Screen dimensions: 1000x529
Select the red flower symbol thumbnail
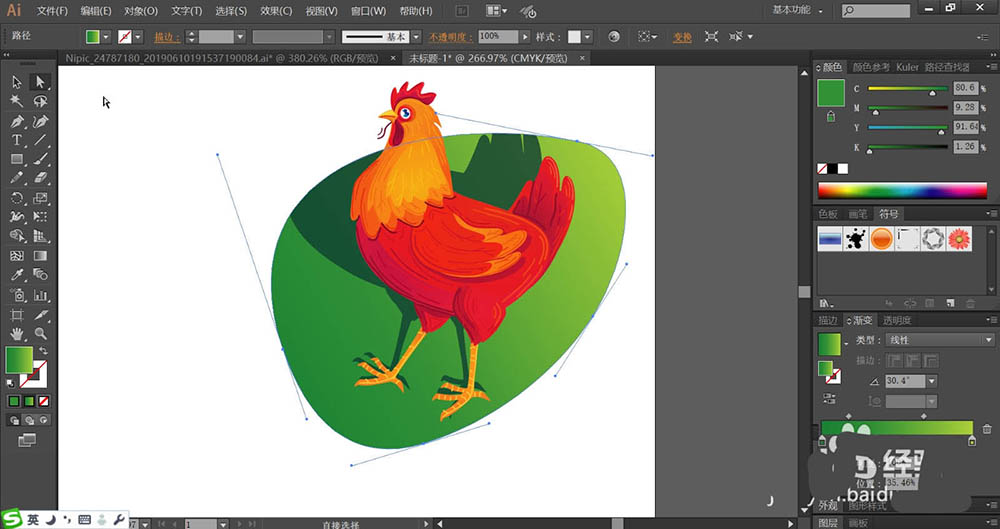(x=959, y=239)
